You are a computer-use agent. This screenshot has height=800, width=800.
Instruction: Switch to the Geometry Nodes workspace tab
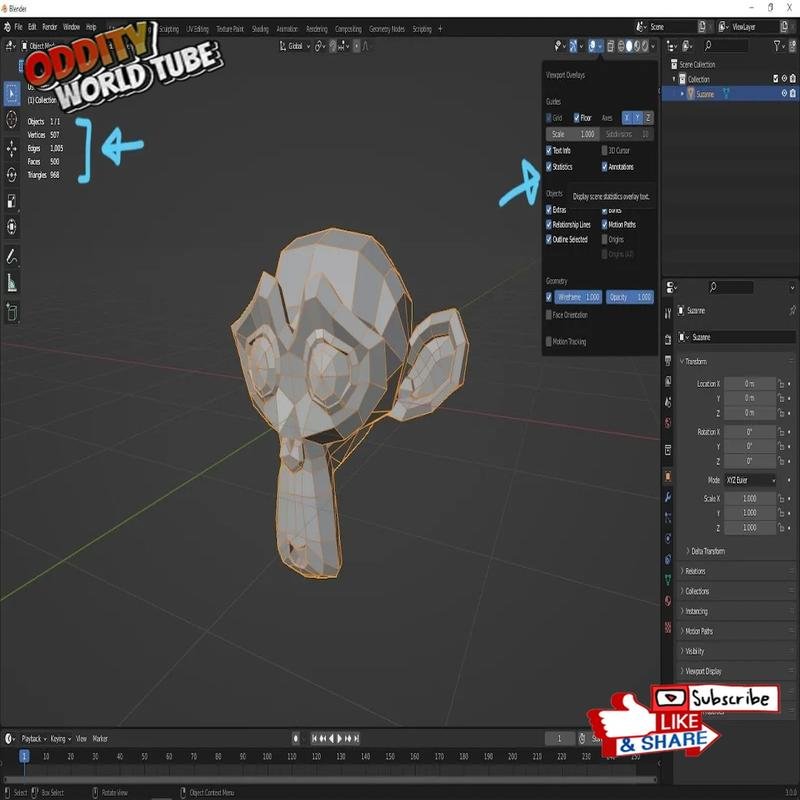387,29
